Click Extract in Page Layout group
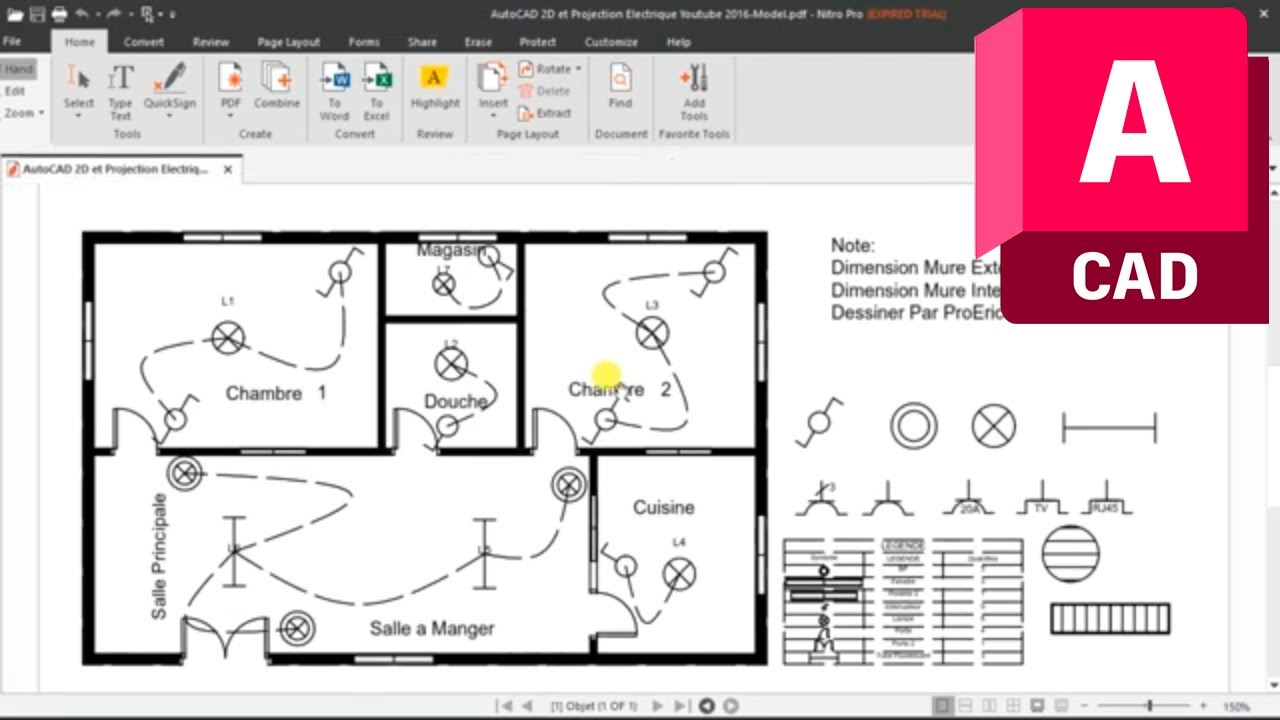 click(x=545, y=113)
